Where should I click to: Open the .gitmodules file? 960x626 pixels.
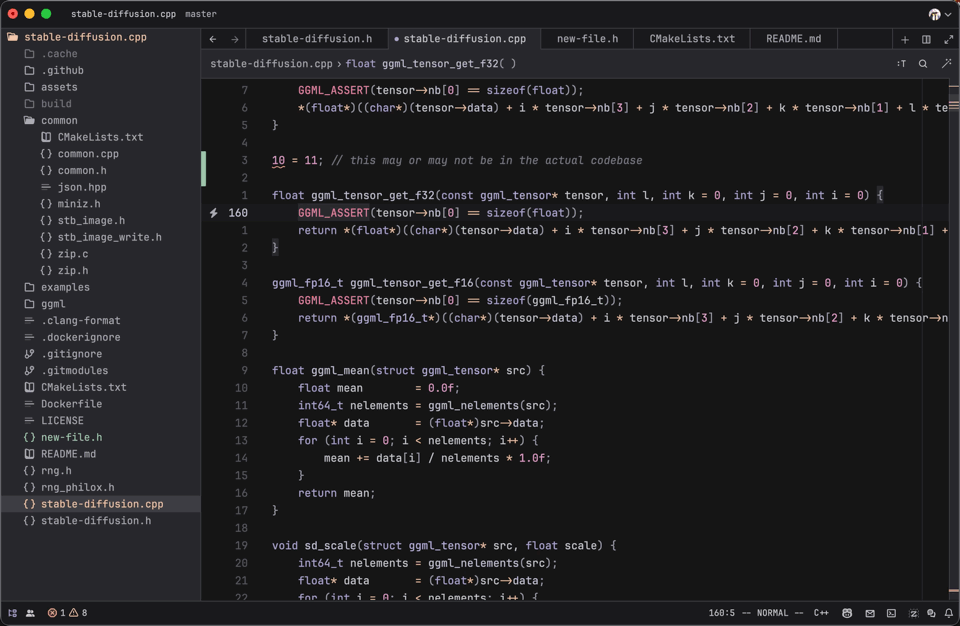pyautogui.click(x=100, y=371)
